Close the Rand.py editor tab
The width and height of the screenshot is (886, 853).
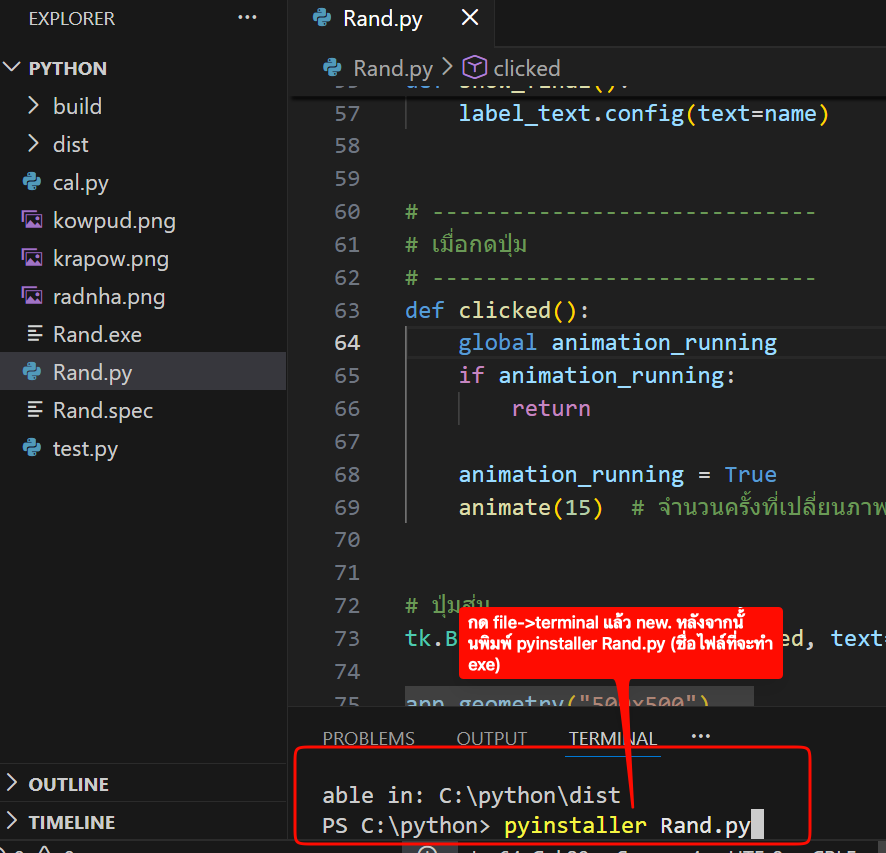click(x=470, y=18)
